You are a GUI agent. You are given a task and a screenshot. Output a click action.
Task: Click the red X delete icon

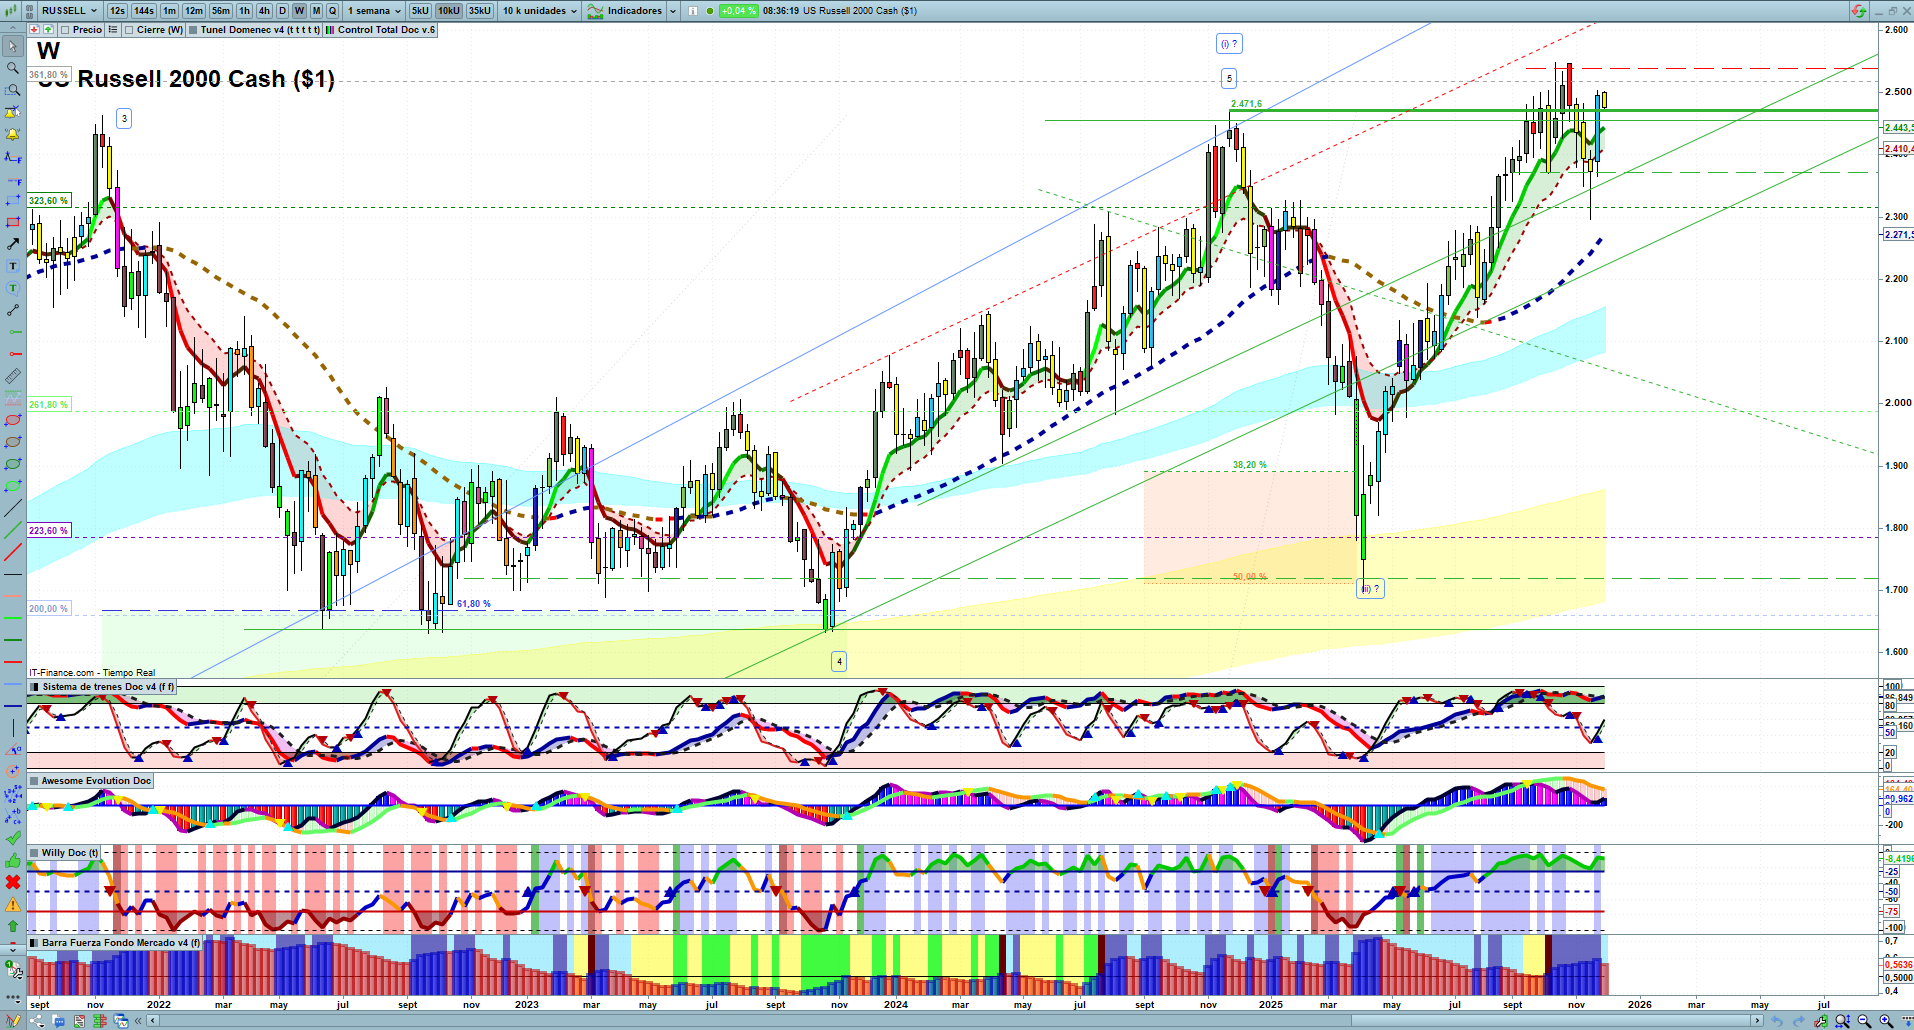pyautogui.click(x=13, y=882)
